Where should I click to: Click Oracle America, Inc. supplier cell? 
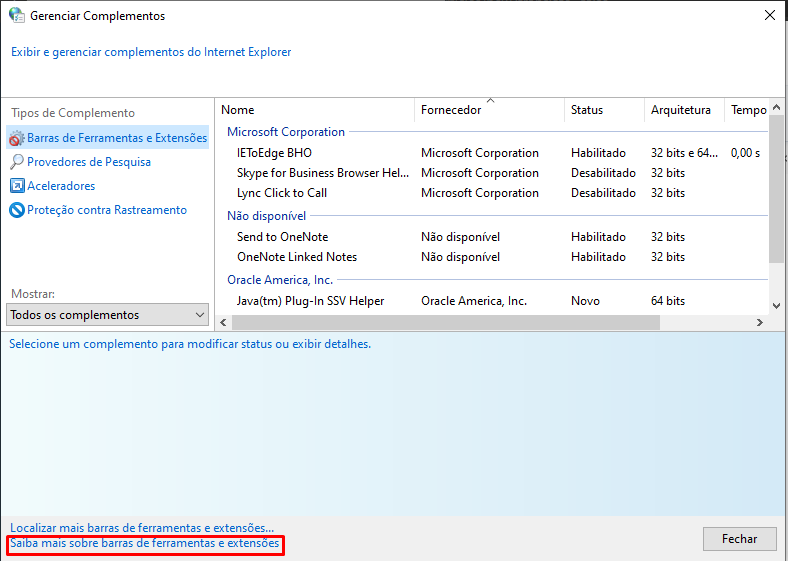(x=474, y=301)
